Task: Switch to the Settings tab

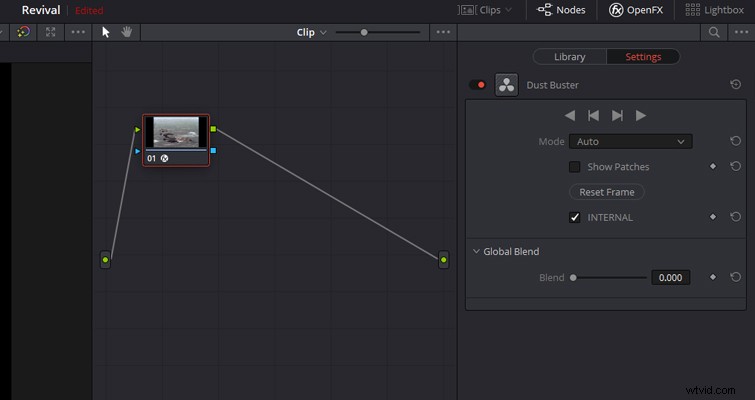Action: point(643,57)
